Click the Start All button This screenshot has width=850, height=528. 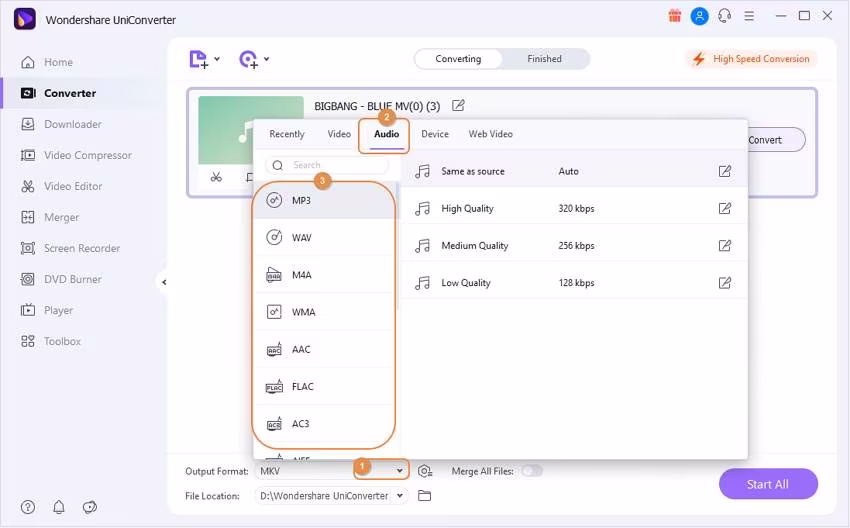(768, 484)
